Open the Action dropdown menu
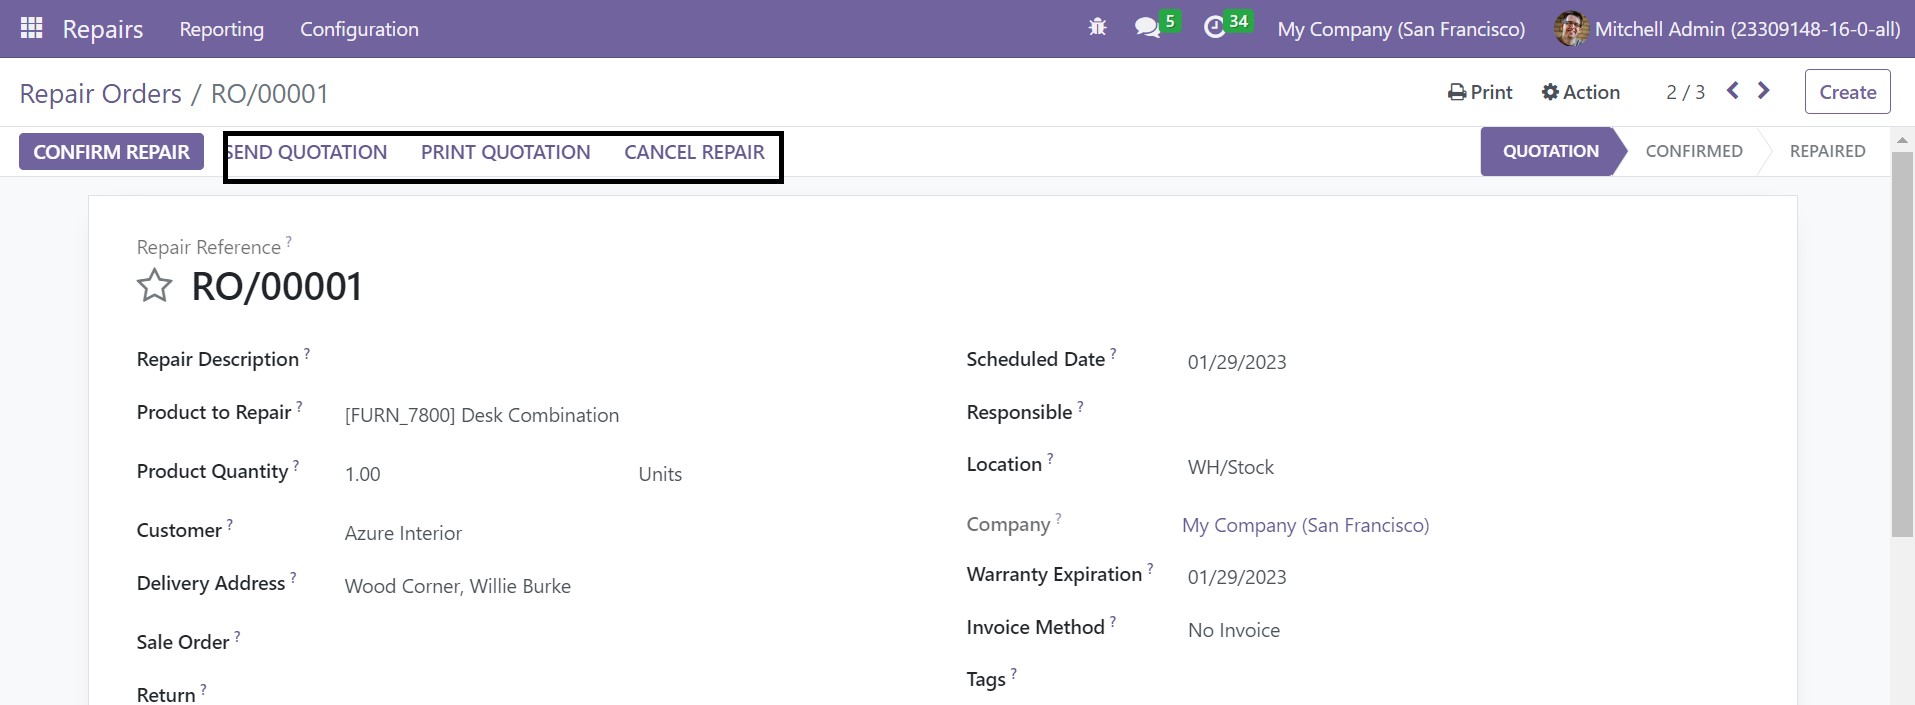Screen dimensions: 1915x705 1580,92
